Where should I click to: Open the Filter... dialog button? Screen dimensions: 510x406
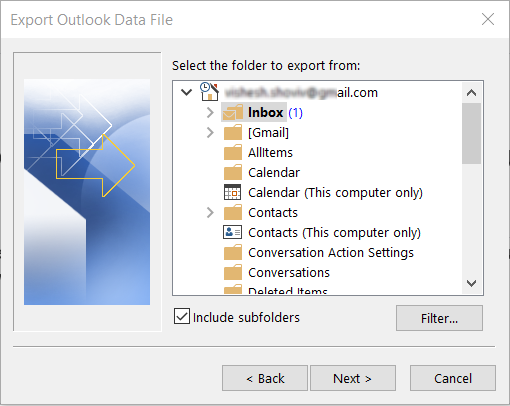439,318
